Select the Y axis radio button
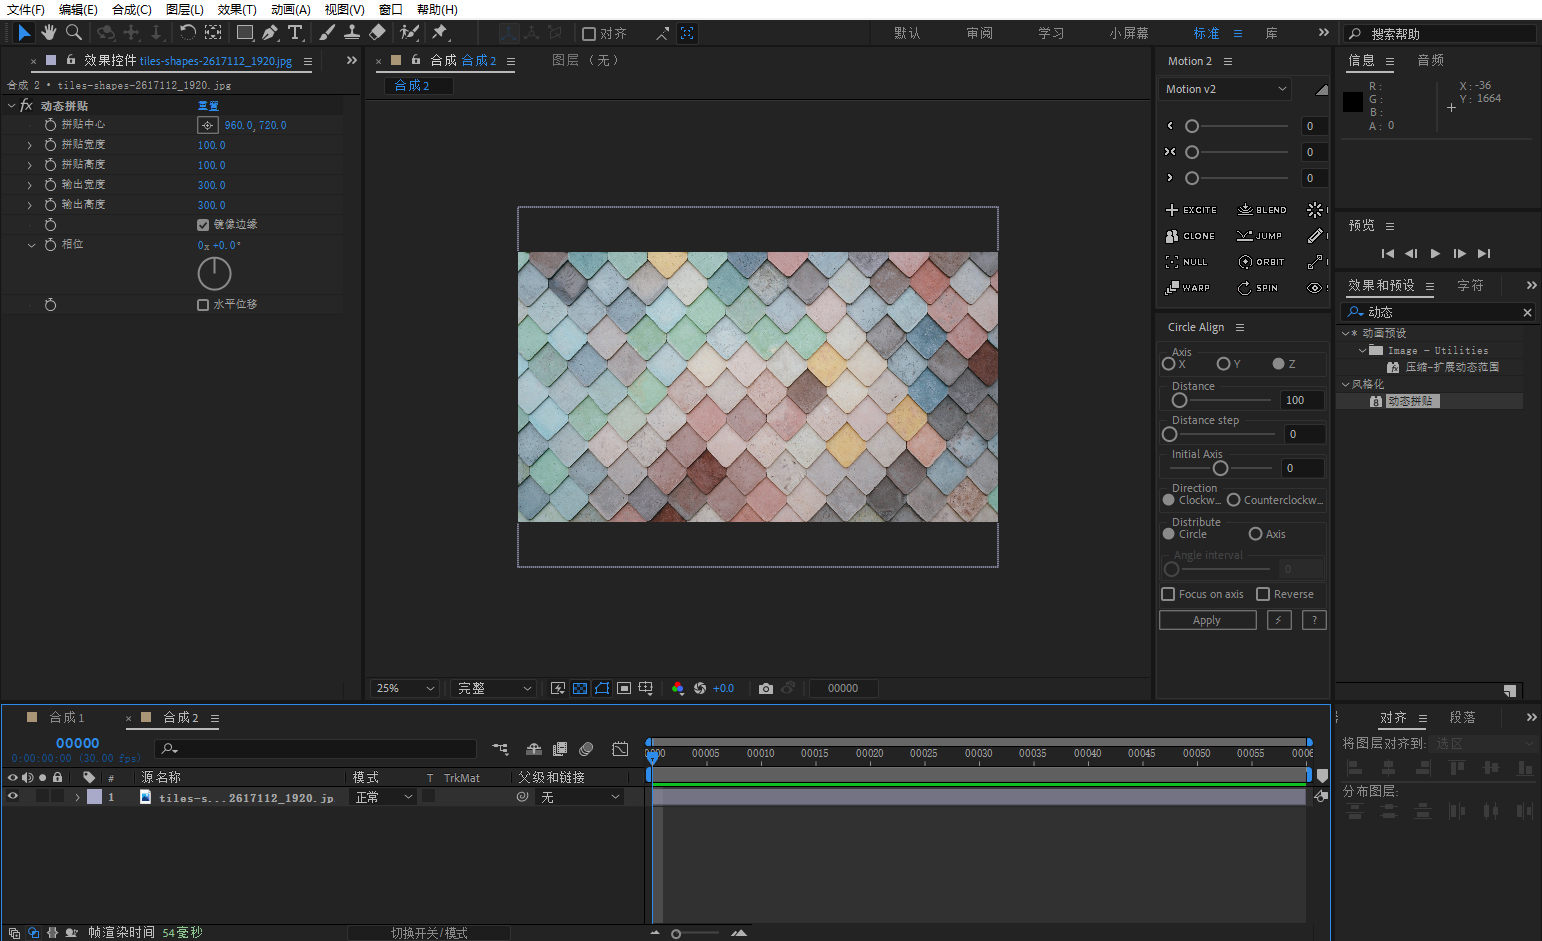Screen dimensions: 1542x941 click(1223, 364)
